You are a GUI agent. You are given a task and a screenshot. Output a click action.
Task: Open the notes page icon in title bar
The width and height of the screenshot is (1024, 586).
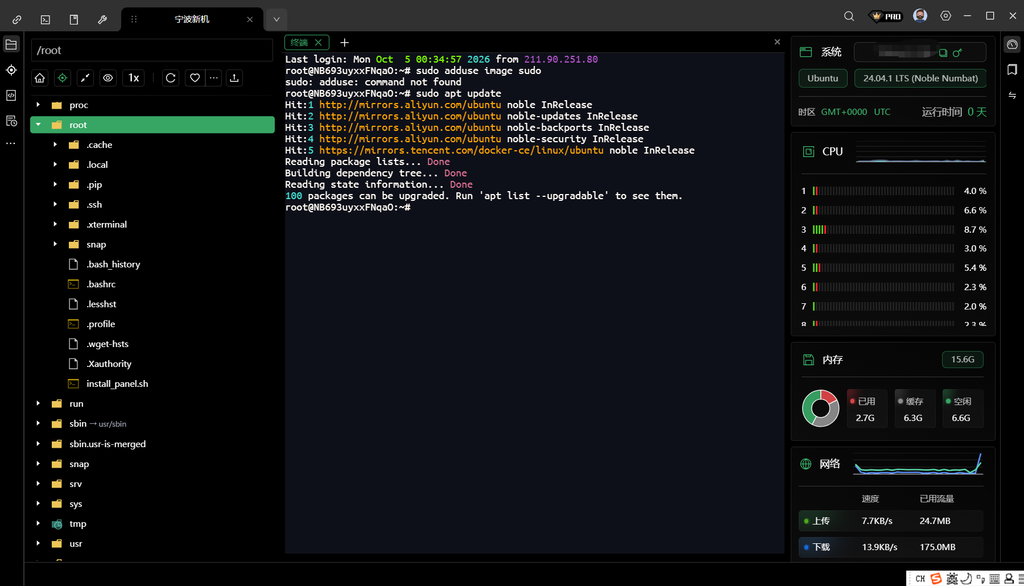click(x=74, y=20)
